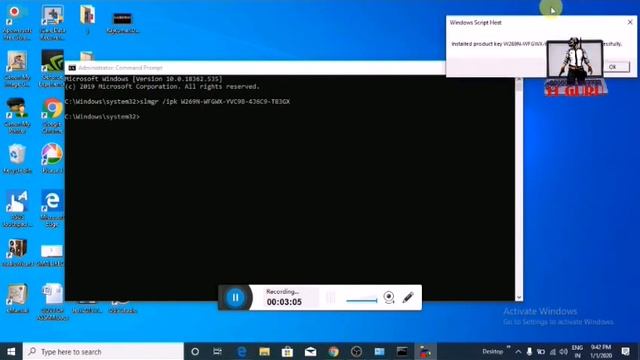Launch Microsoft Edge from the taskbar
The width and height of the screenshot is (640, 360).
pos(242,351)
